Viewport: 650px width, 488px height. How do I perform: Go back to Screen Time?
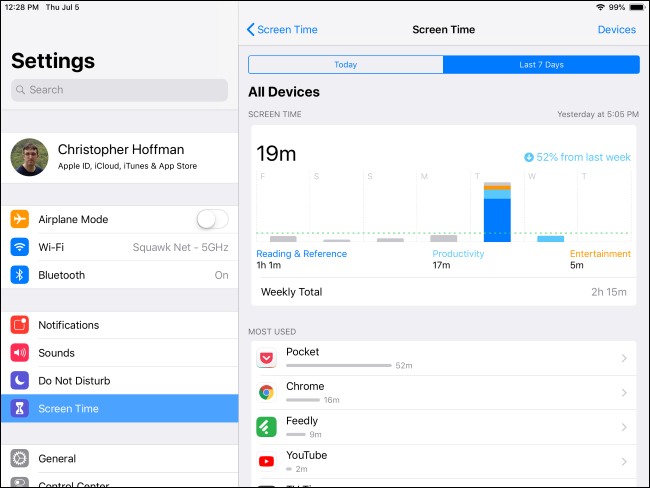point(282,30)
